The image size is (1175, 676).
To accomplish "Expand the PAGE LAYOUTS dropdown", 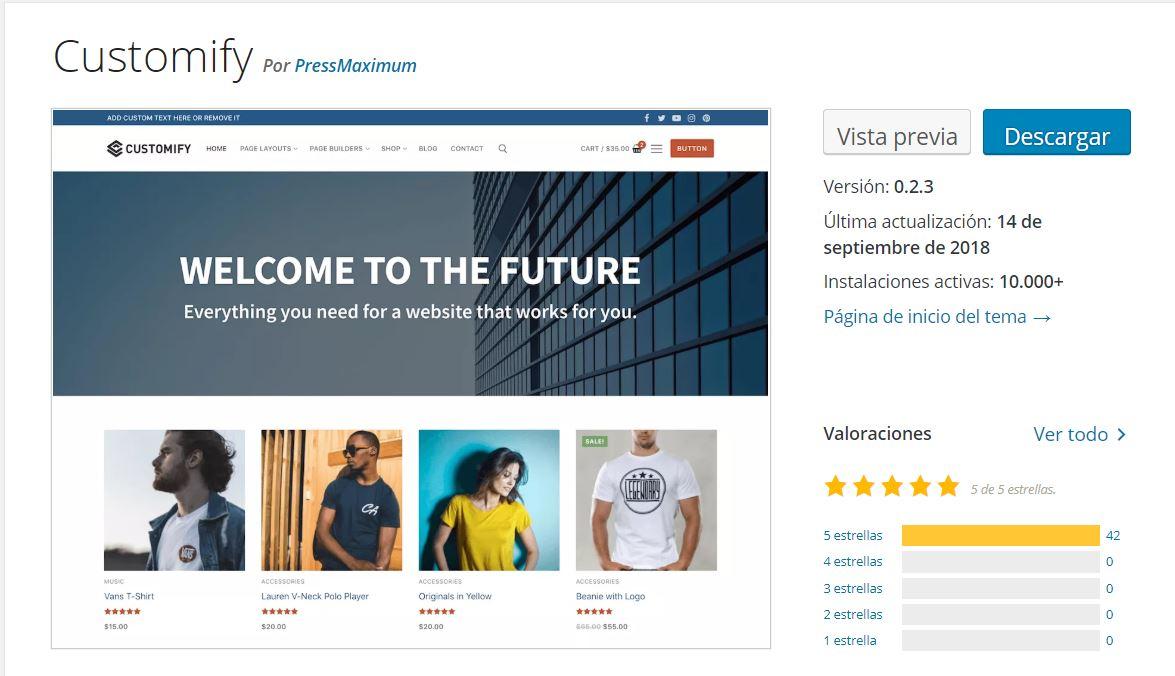I will (268, 148).
